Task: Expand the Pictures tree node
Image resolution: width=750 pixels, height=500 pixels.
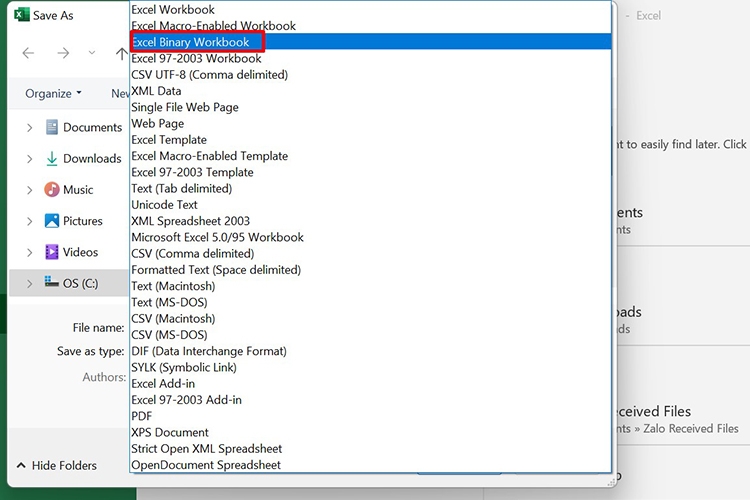Action: [30, 221]
